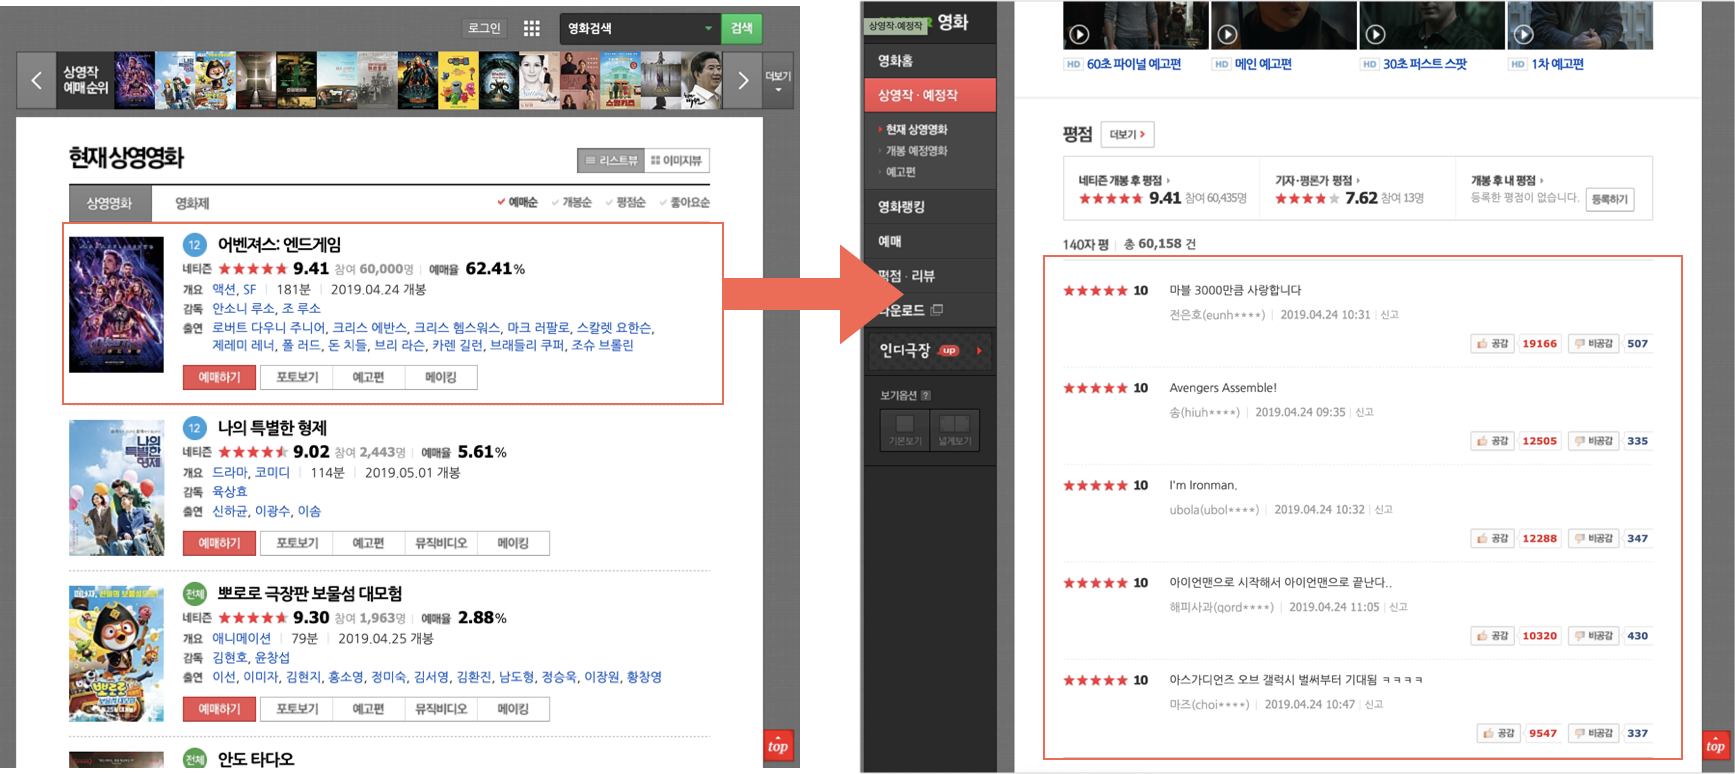Click 공감 on 아이언맨으로 시작해서 review

[1493, 636]
